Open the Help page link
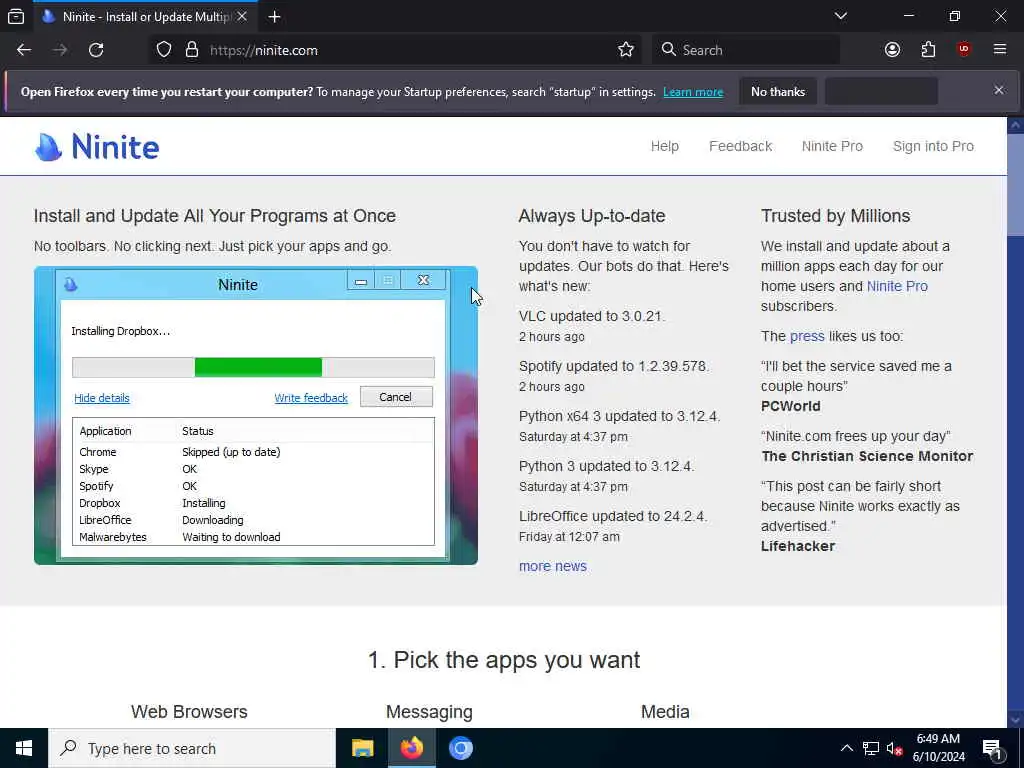Screen dimensions: 1024x768 point(665,146)
